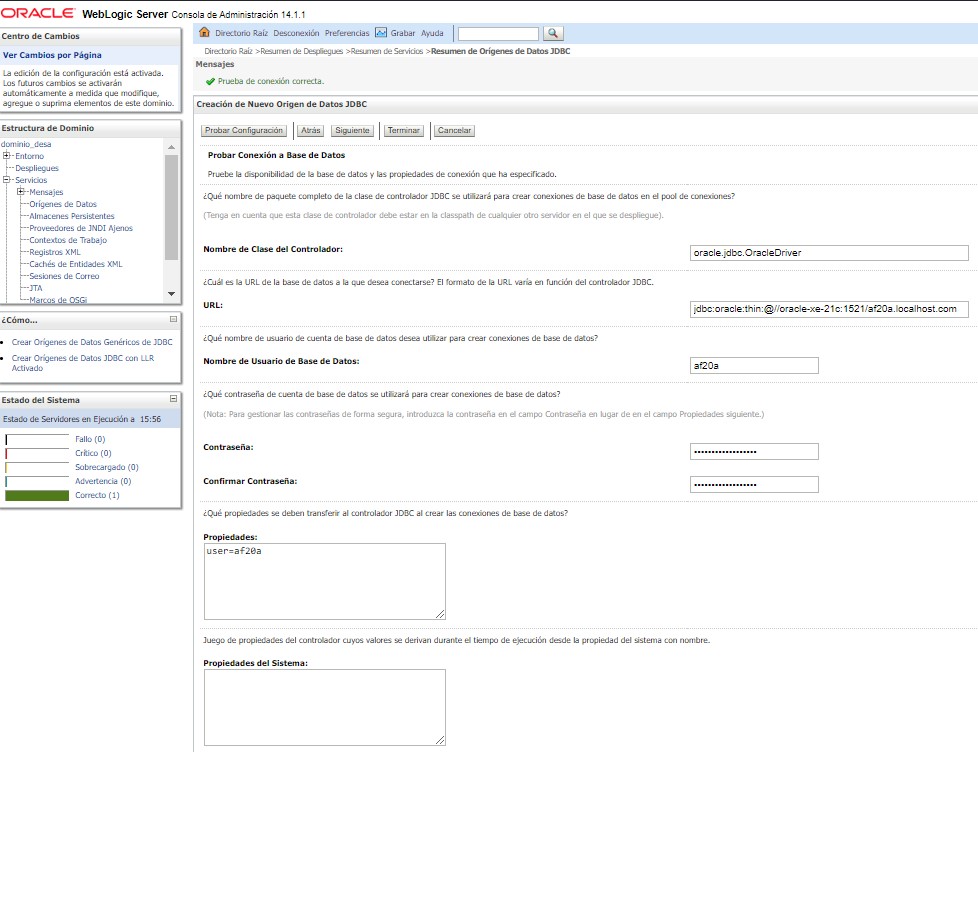Click the Contraseña password field
The height and width of the screenshot is (920, 978).
pyautogui.click(x=754, y=452)
